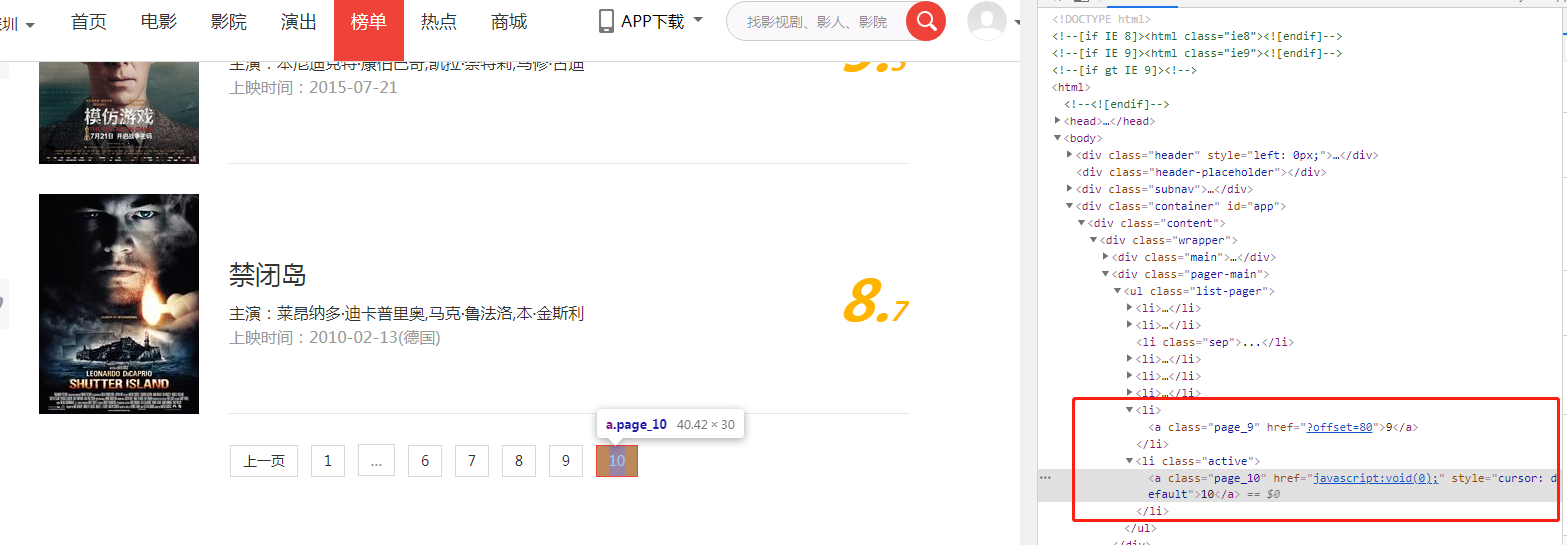Go to pagination page 9
Image resolution: width=1567 pixels, height=545 pixels.
[566, 461]
